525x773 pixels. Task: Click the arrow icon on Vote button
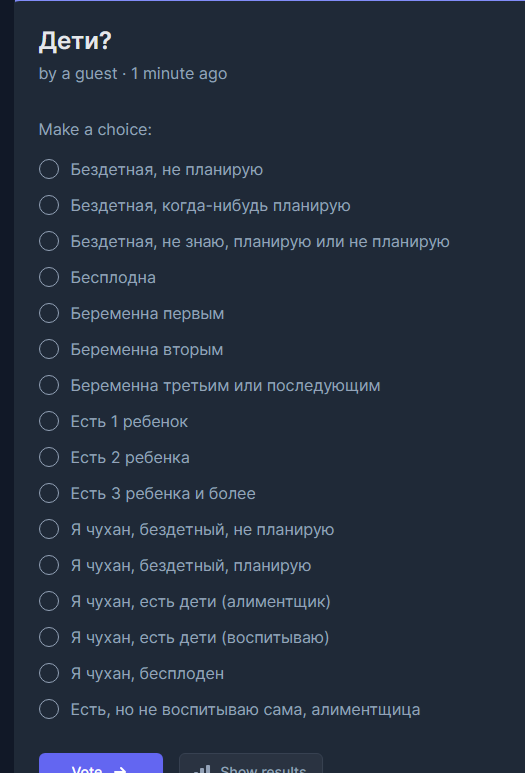coord(120,770)
